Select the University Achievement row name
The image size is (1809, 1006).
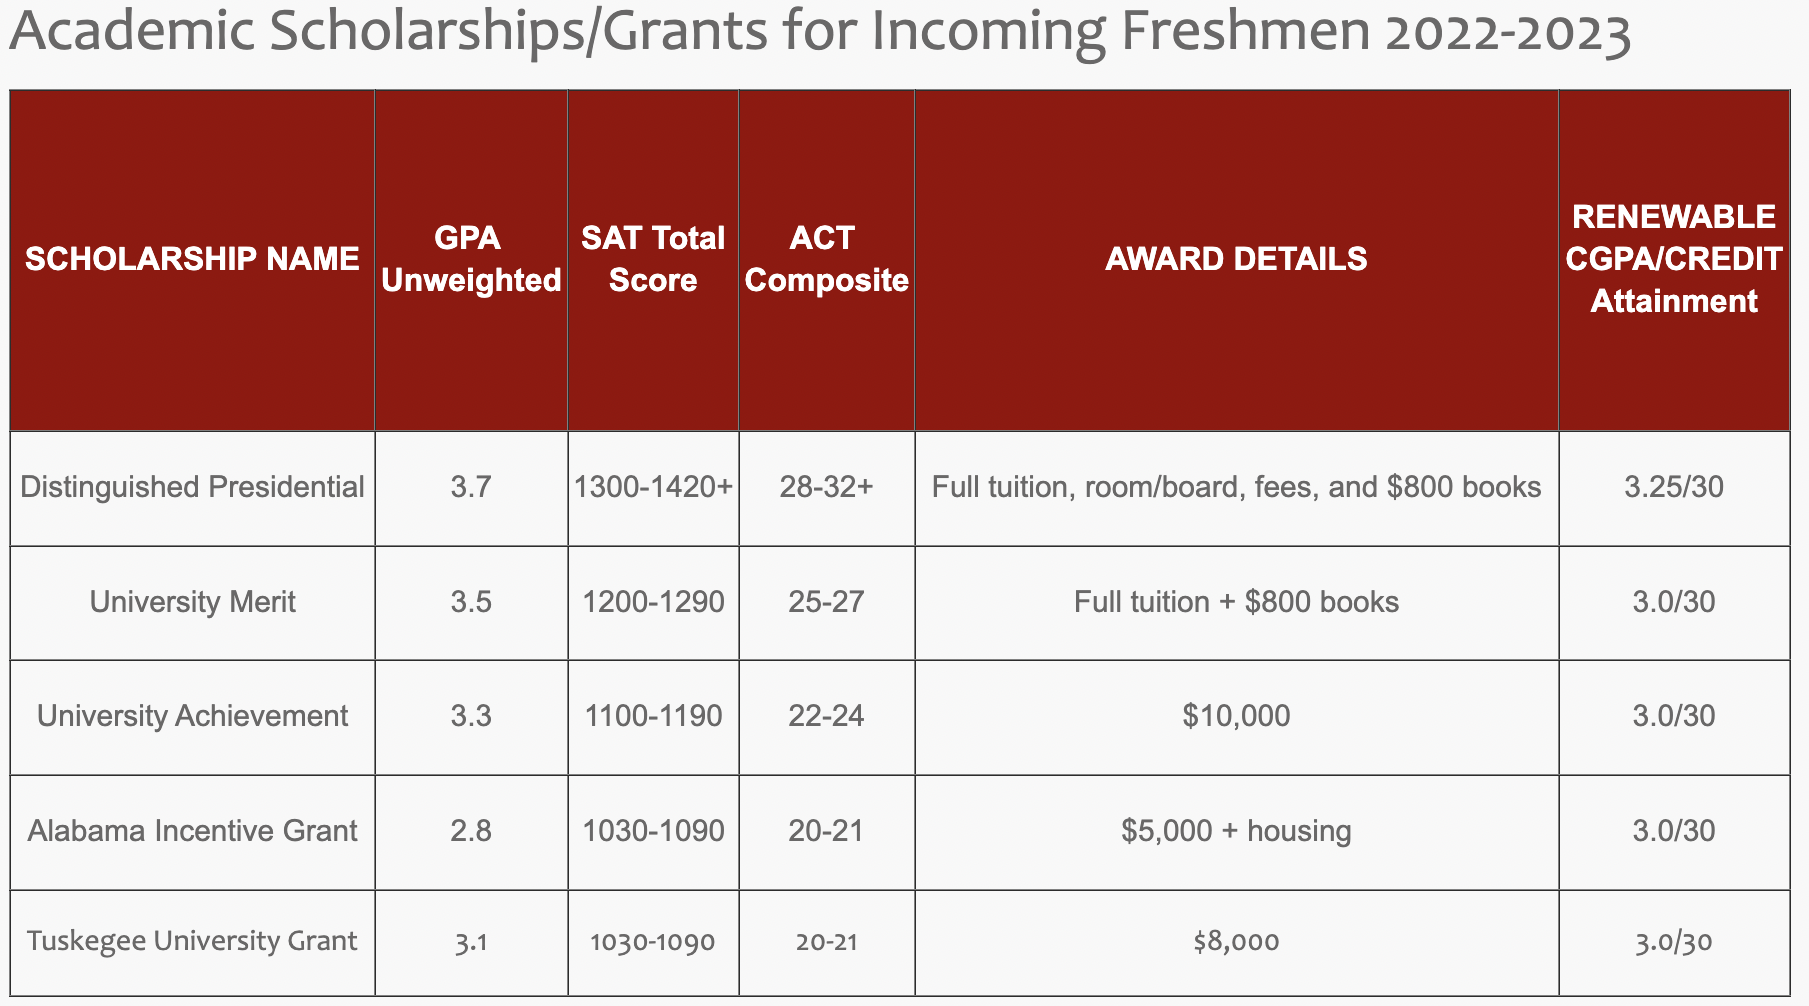click(x=192, y=716)
